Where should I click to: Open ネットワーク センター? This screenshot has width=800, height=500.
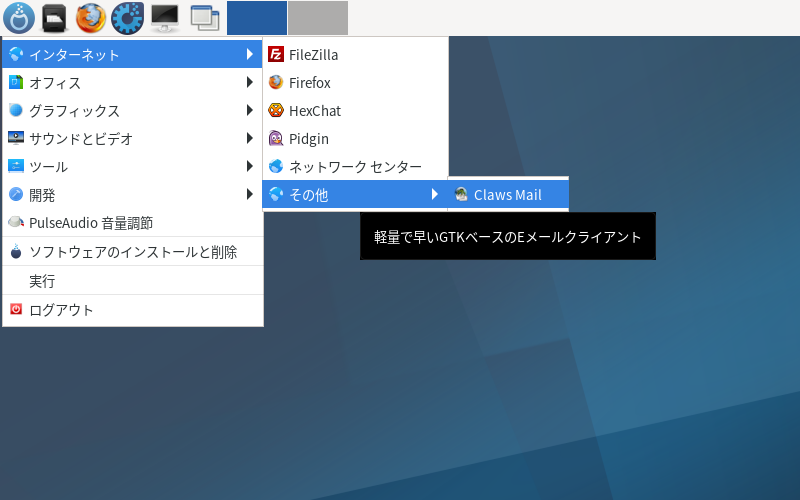coord(355,166)
